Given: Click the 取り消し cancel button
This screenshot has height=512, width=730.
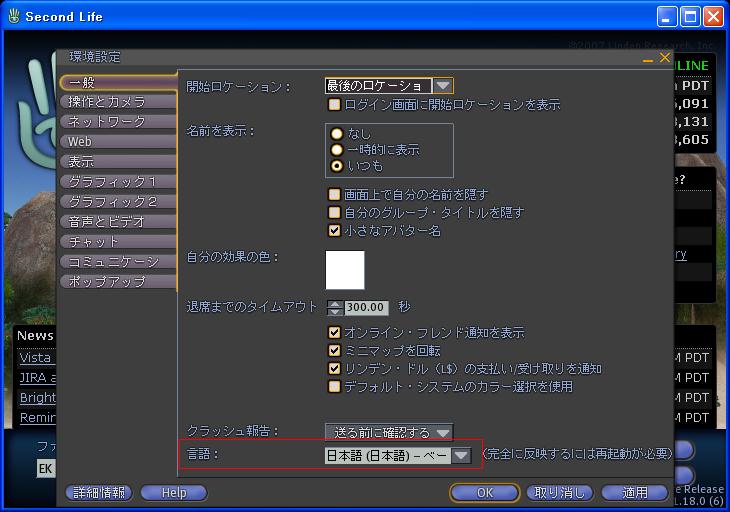Looking at the screenshot, I should tap(559, 492).
